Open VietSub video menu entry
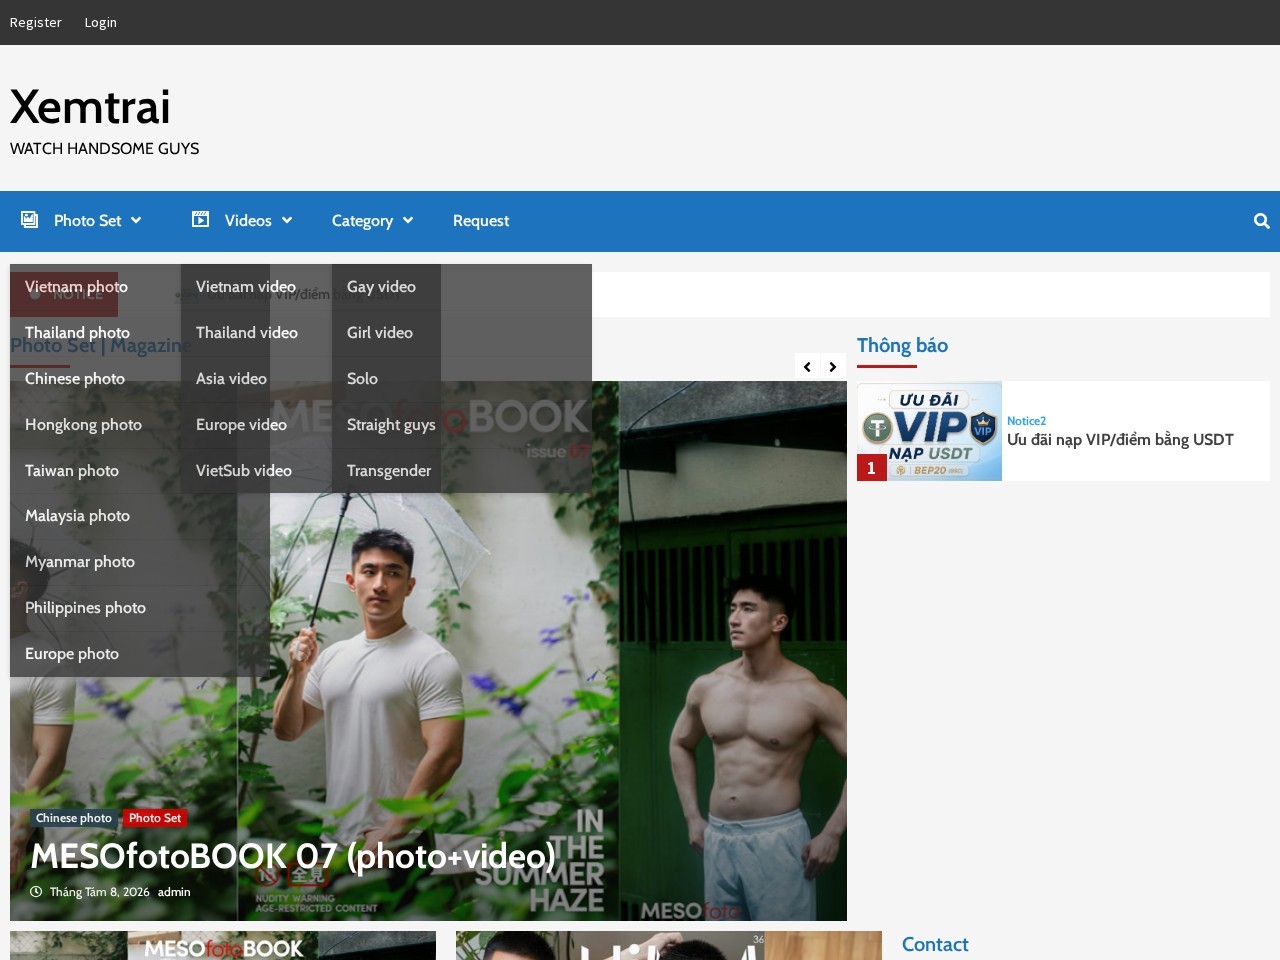 (x=244, y=471)
